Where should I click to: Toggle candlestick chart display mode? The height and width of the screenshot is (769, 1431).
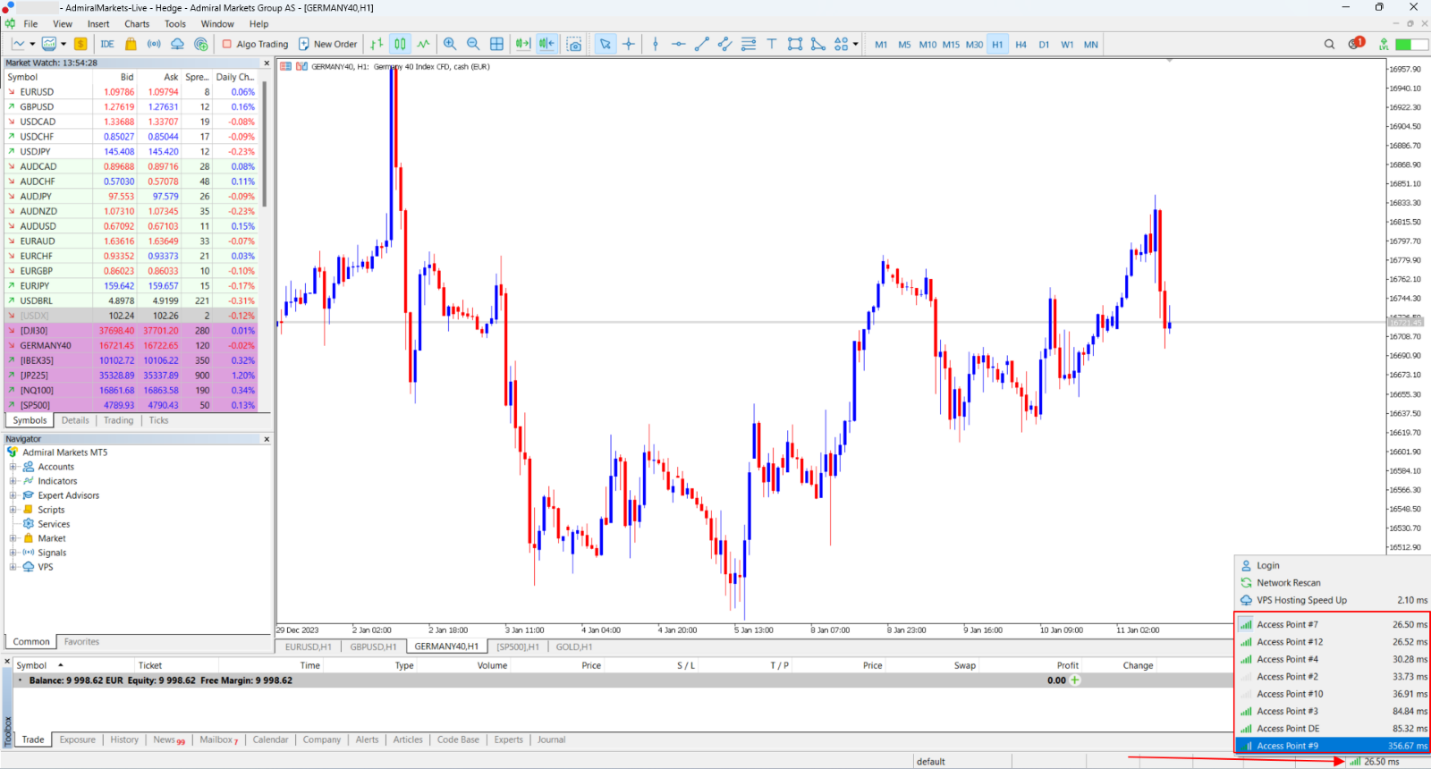400,44
